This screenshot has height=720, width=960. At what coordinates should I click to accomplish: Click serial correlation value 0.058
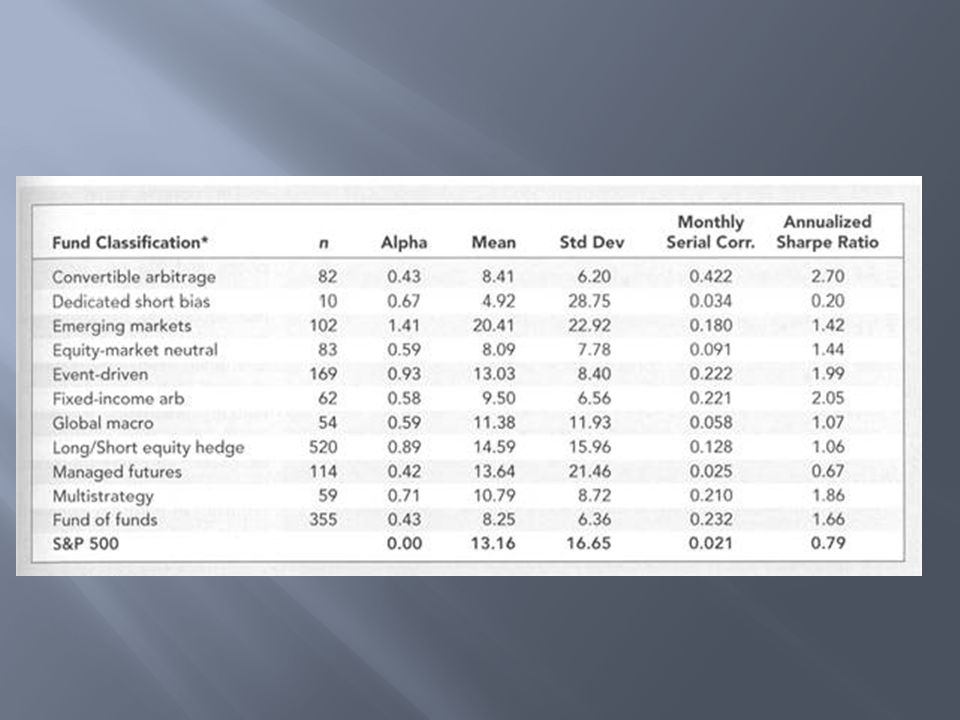coord(711,422)
